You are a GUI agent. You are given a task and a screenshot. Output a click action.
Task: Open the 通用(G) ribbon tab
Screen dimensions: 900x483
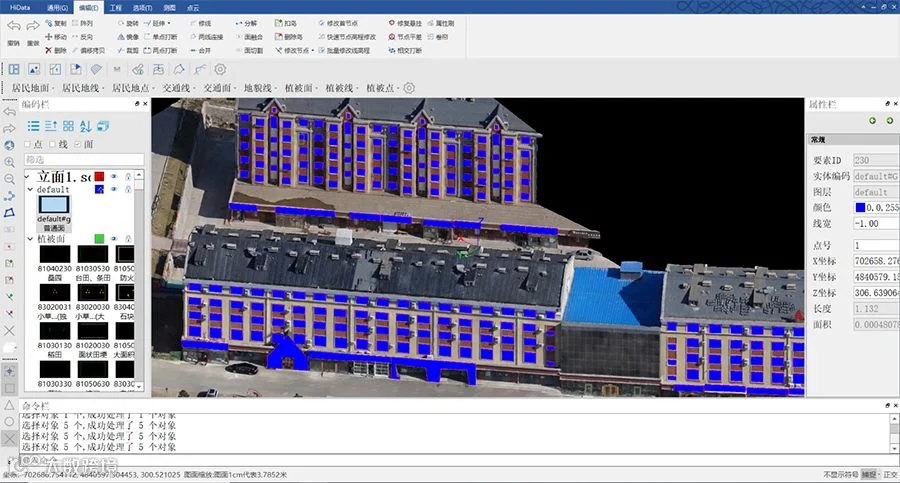tap(57, 7)
